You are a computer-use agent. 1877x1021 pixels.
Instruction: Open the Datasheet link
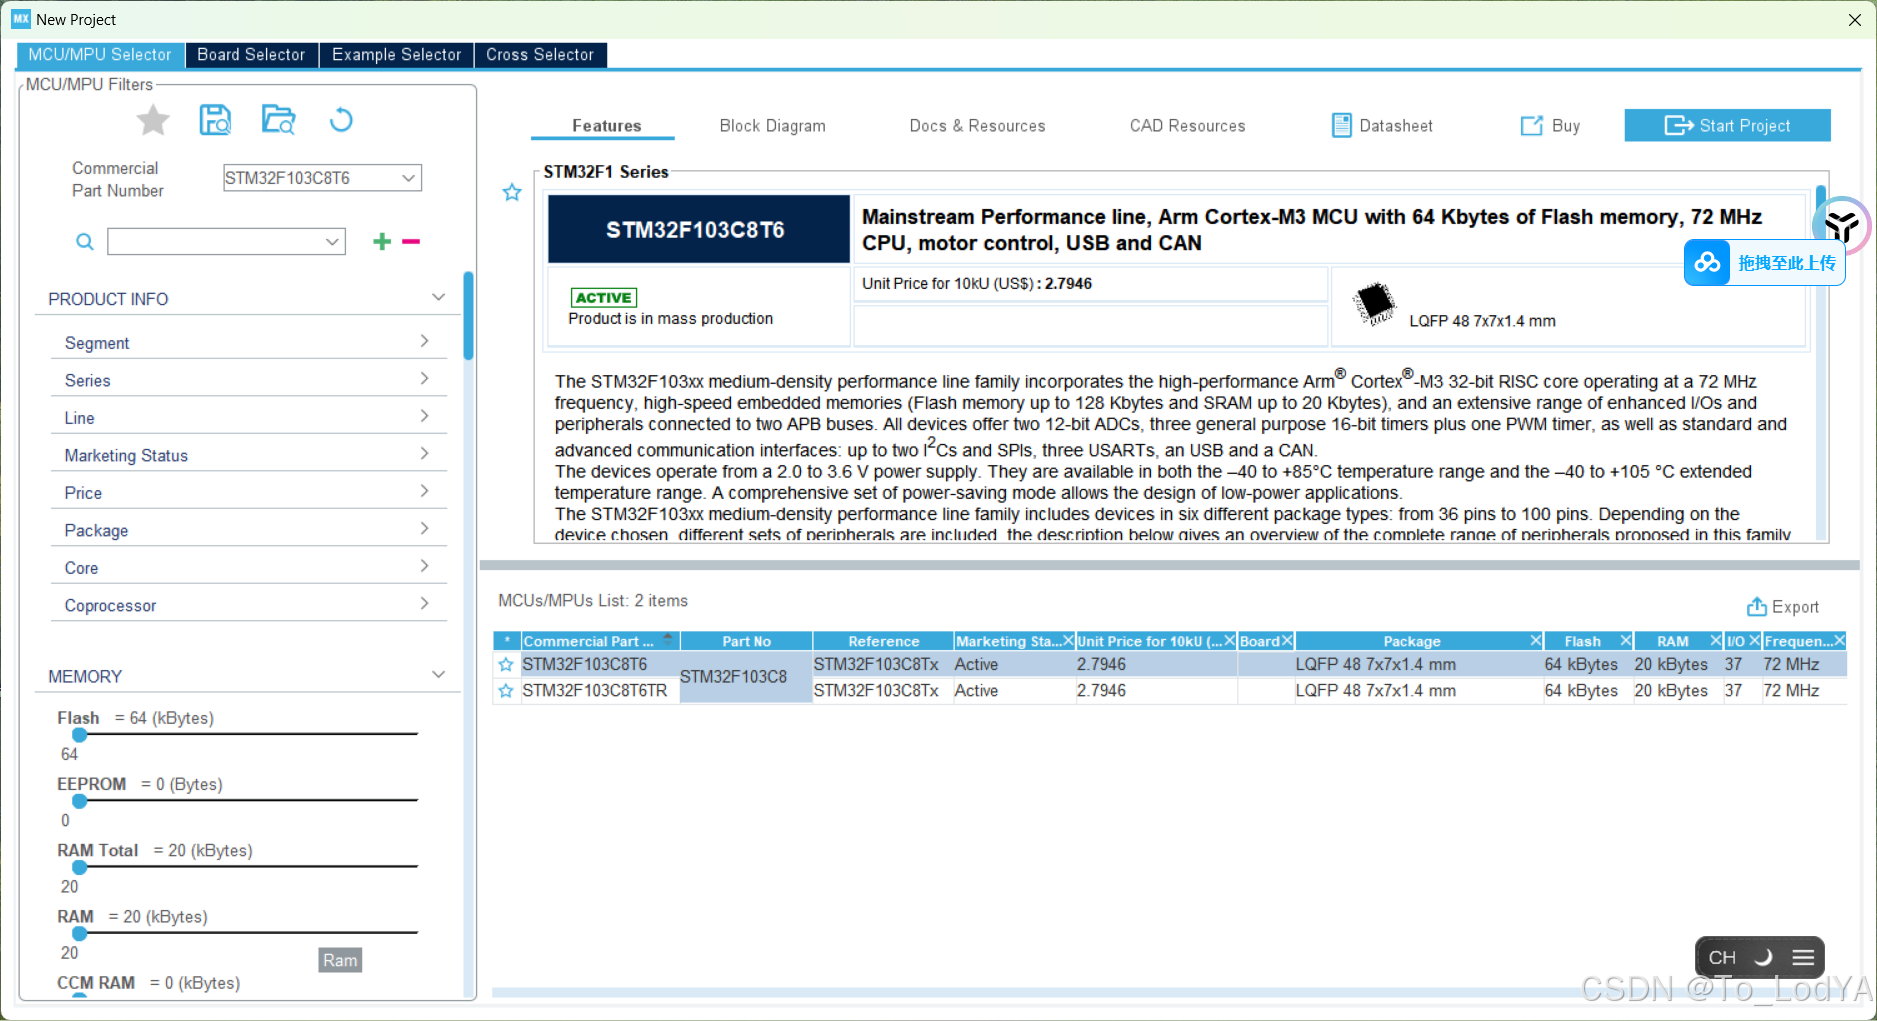pos(1383,126)
